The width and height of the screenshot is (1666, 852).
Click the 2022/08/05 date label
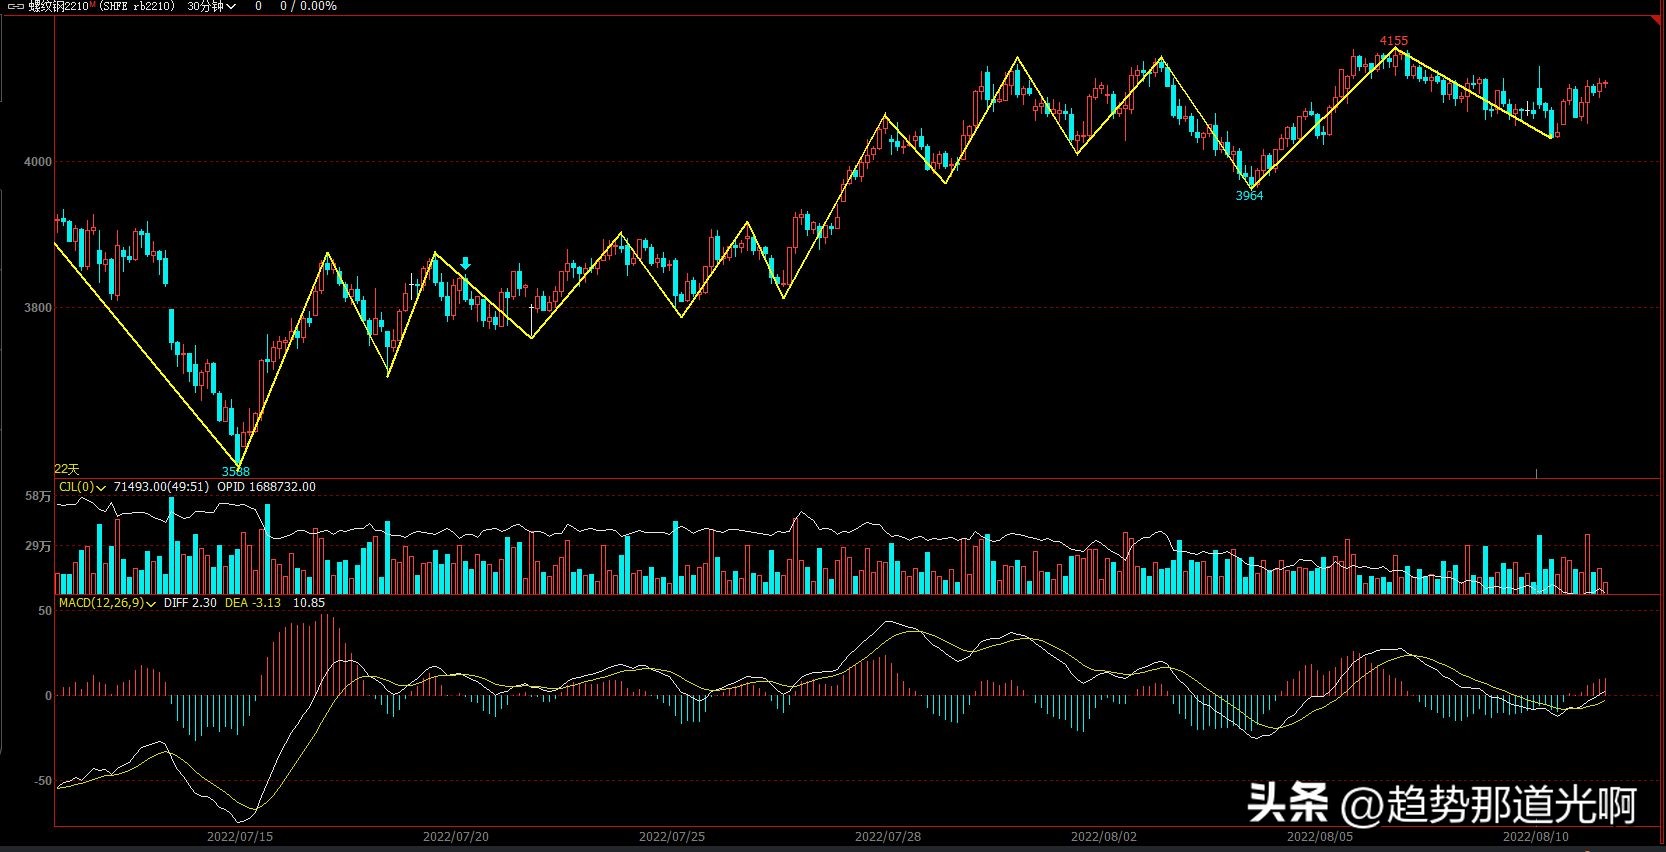coord(1320,836)
